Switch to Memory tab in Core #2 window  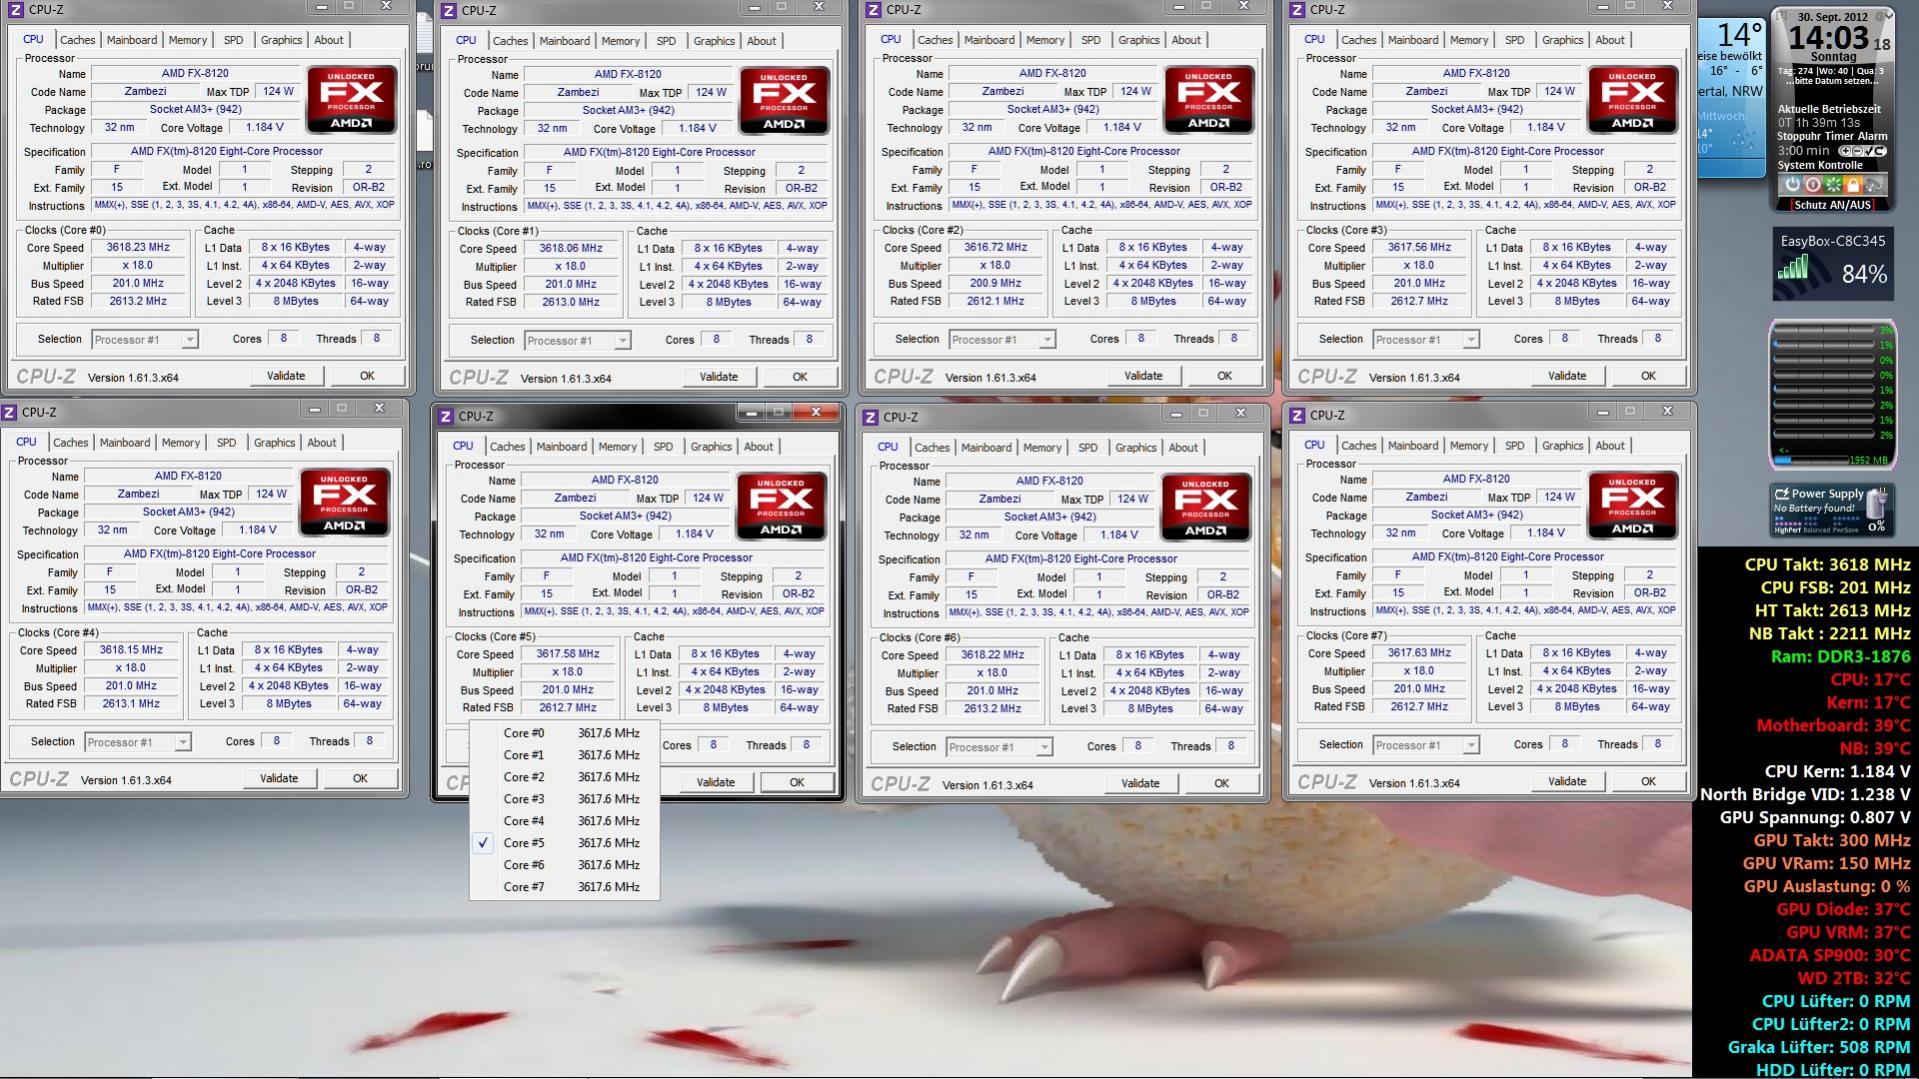1045,40
